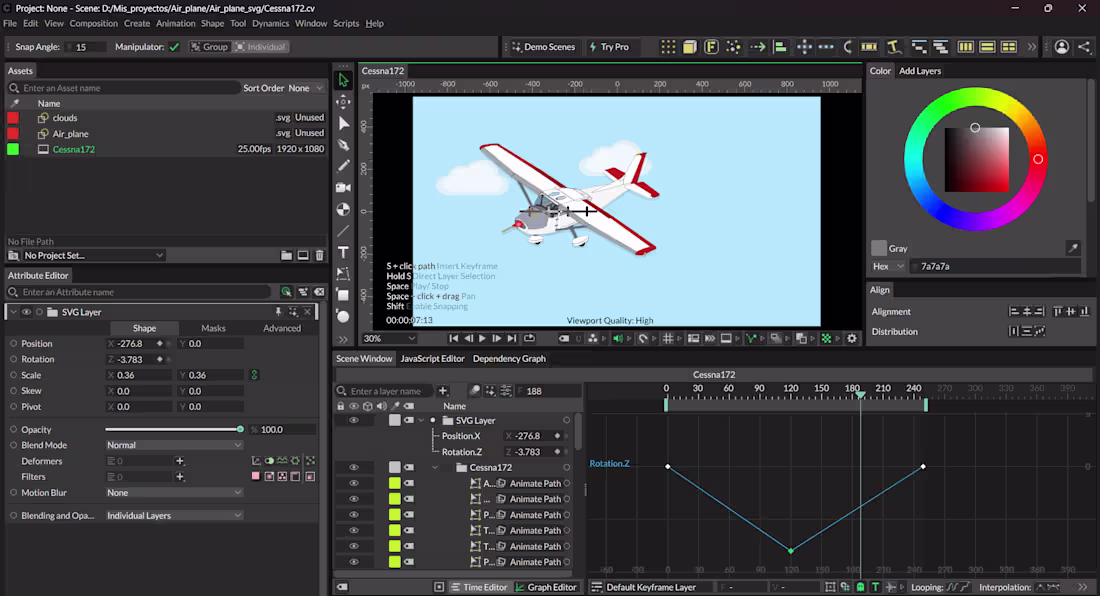Click the grid array toolbar icon

(668, 47)
